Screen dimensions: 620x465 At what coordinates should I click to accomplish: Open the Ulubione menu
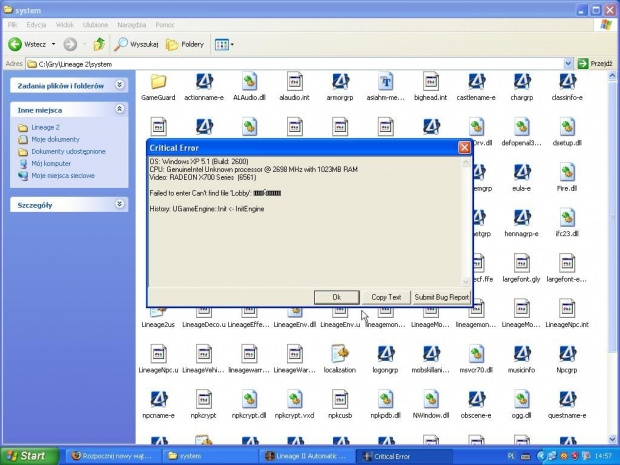[95, 25]
